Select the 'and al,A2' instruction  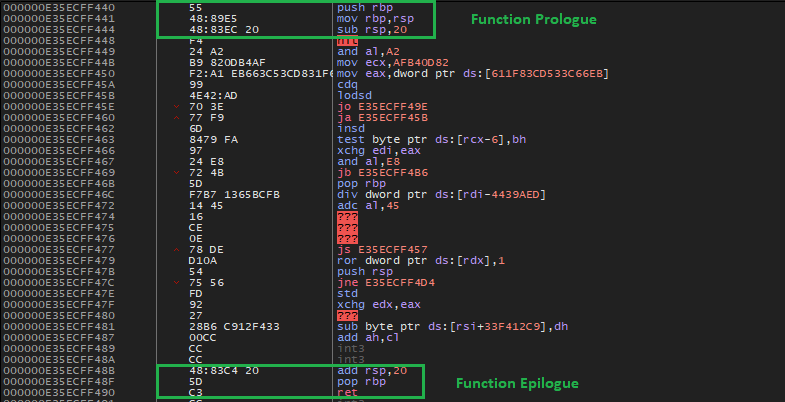click(x=368, y=52)
